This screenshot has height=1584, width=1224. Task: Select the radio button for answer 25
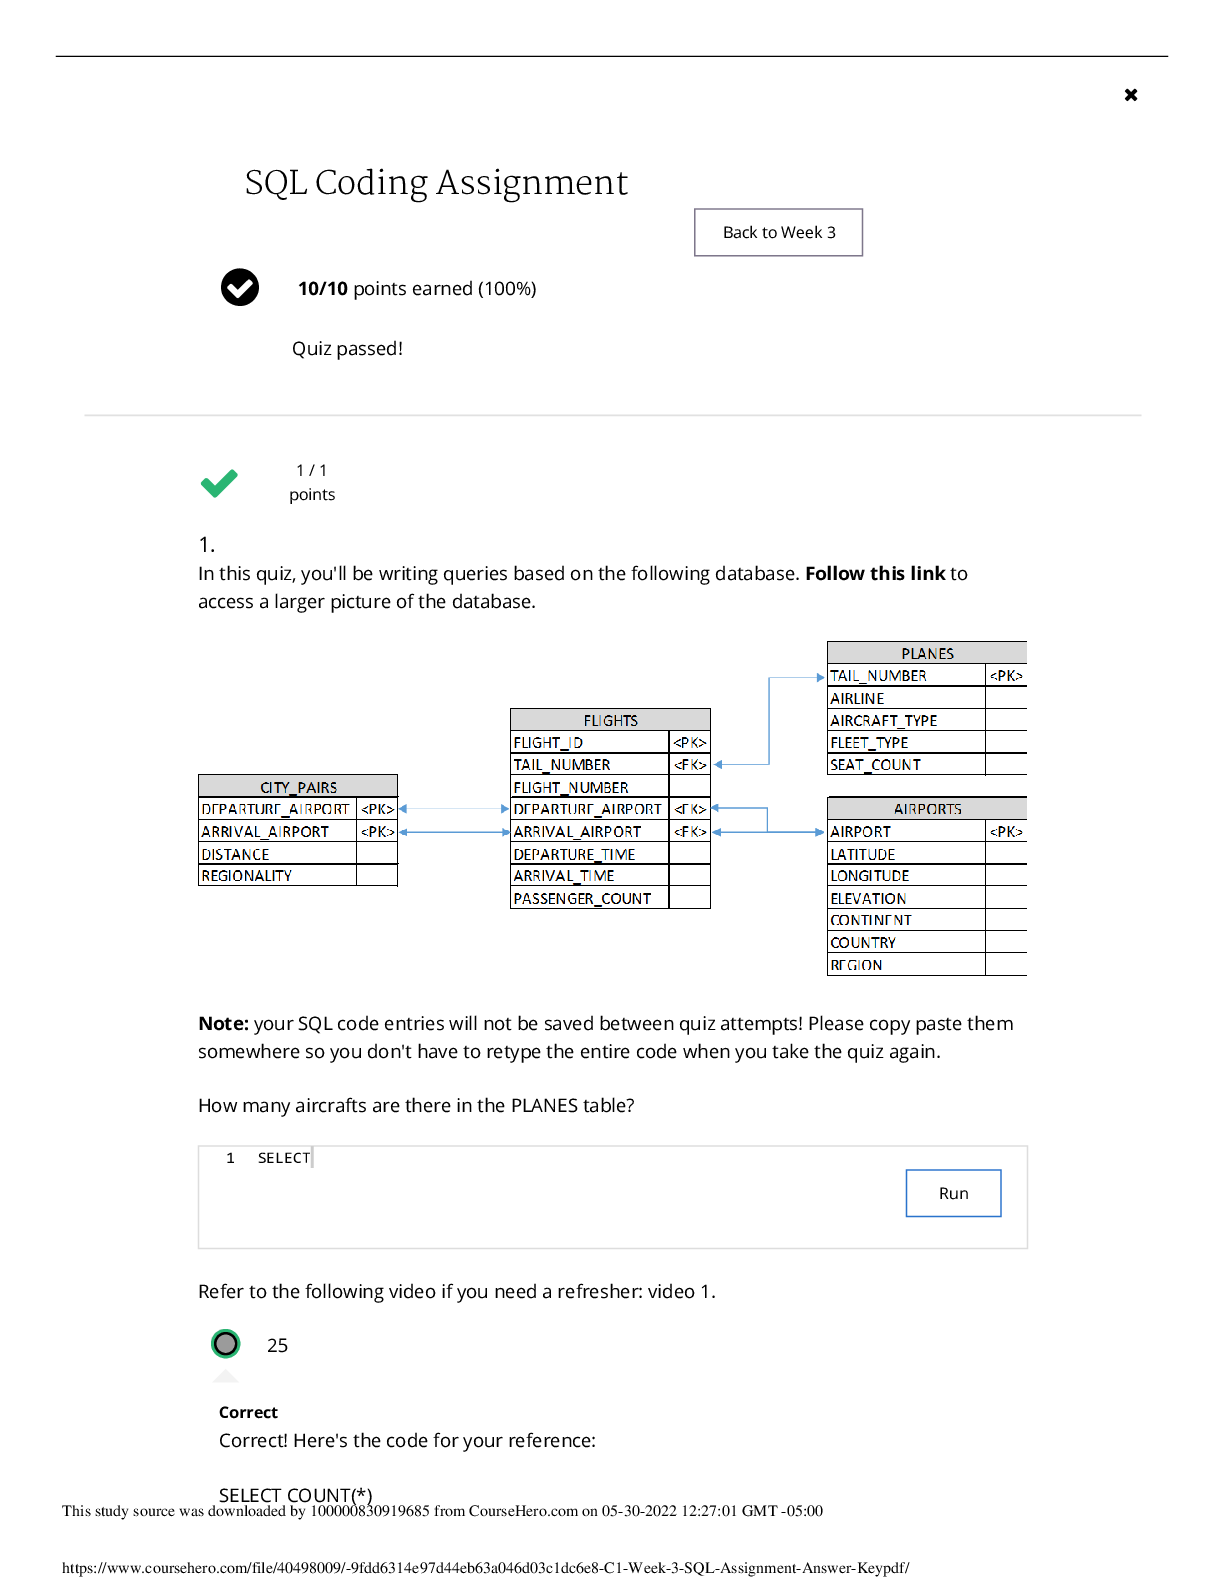click(x=226, y=1343)
